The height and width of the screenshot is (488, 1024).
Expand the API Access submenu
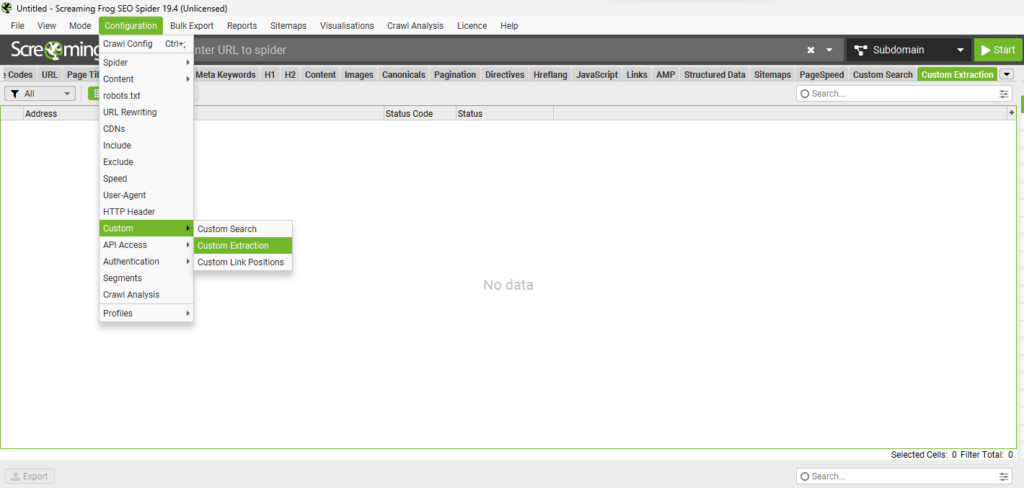pyautogui.click(x=146, y=245)
